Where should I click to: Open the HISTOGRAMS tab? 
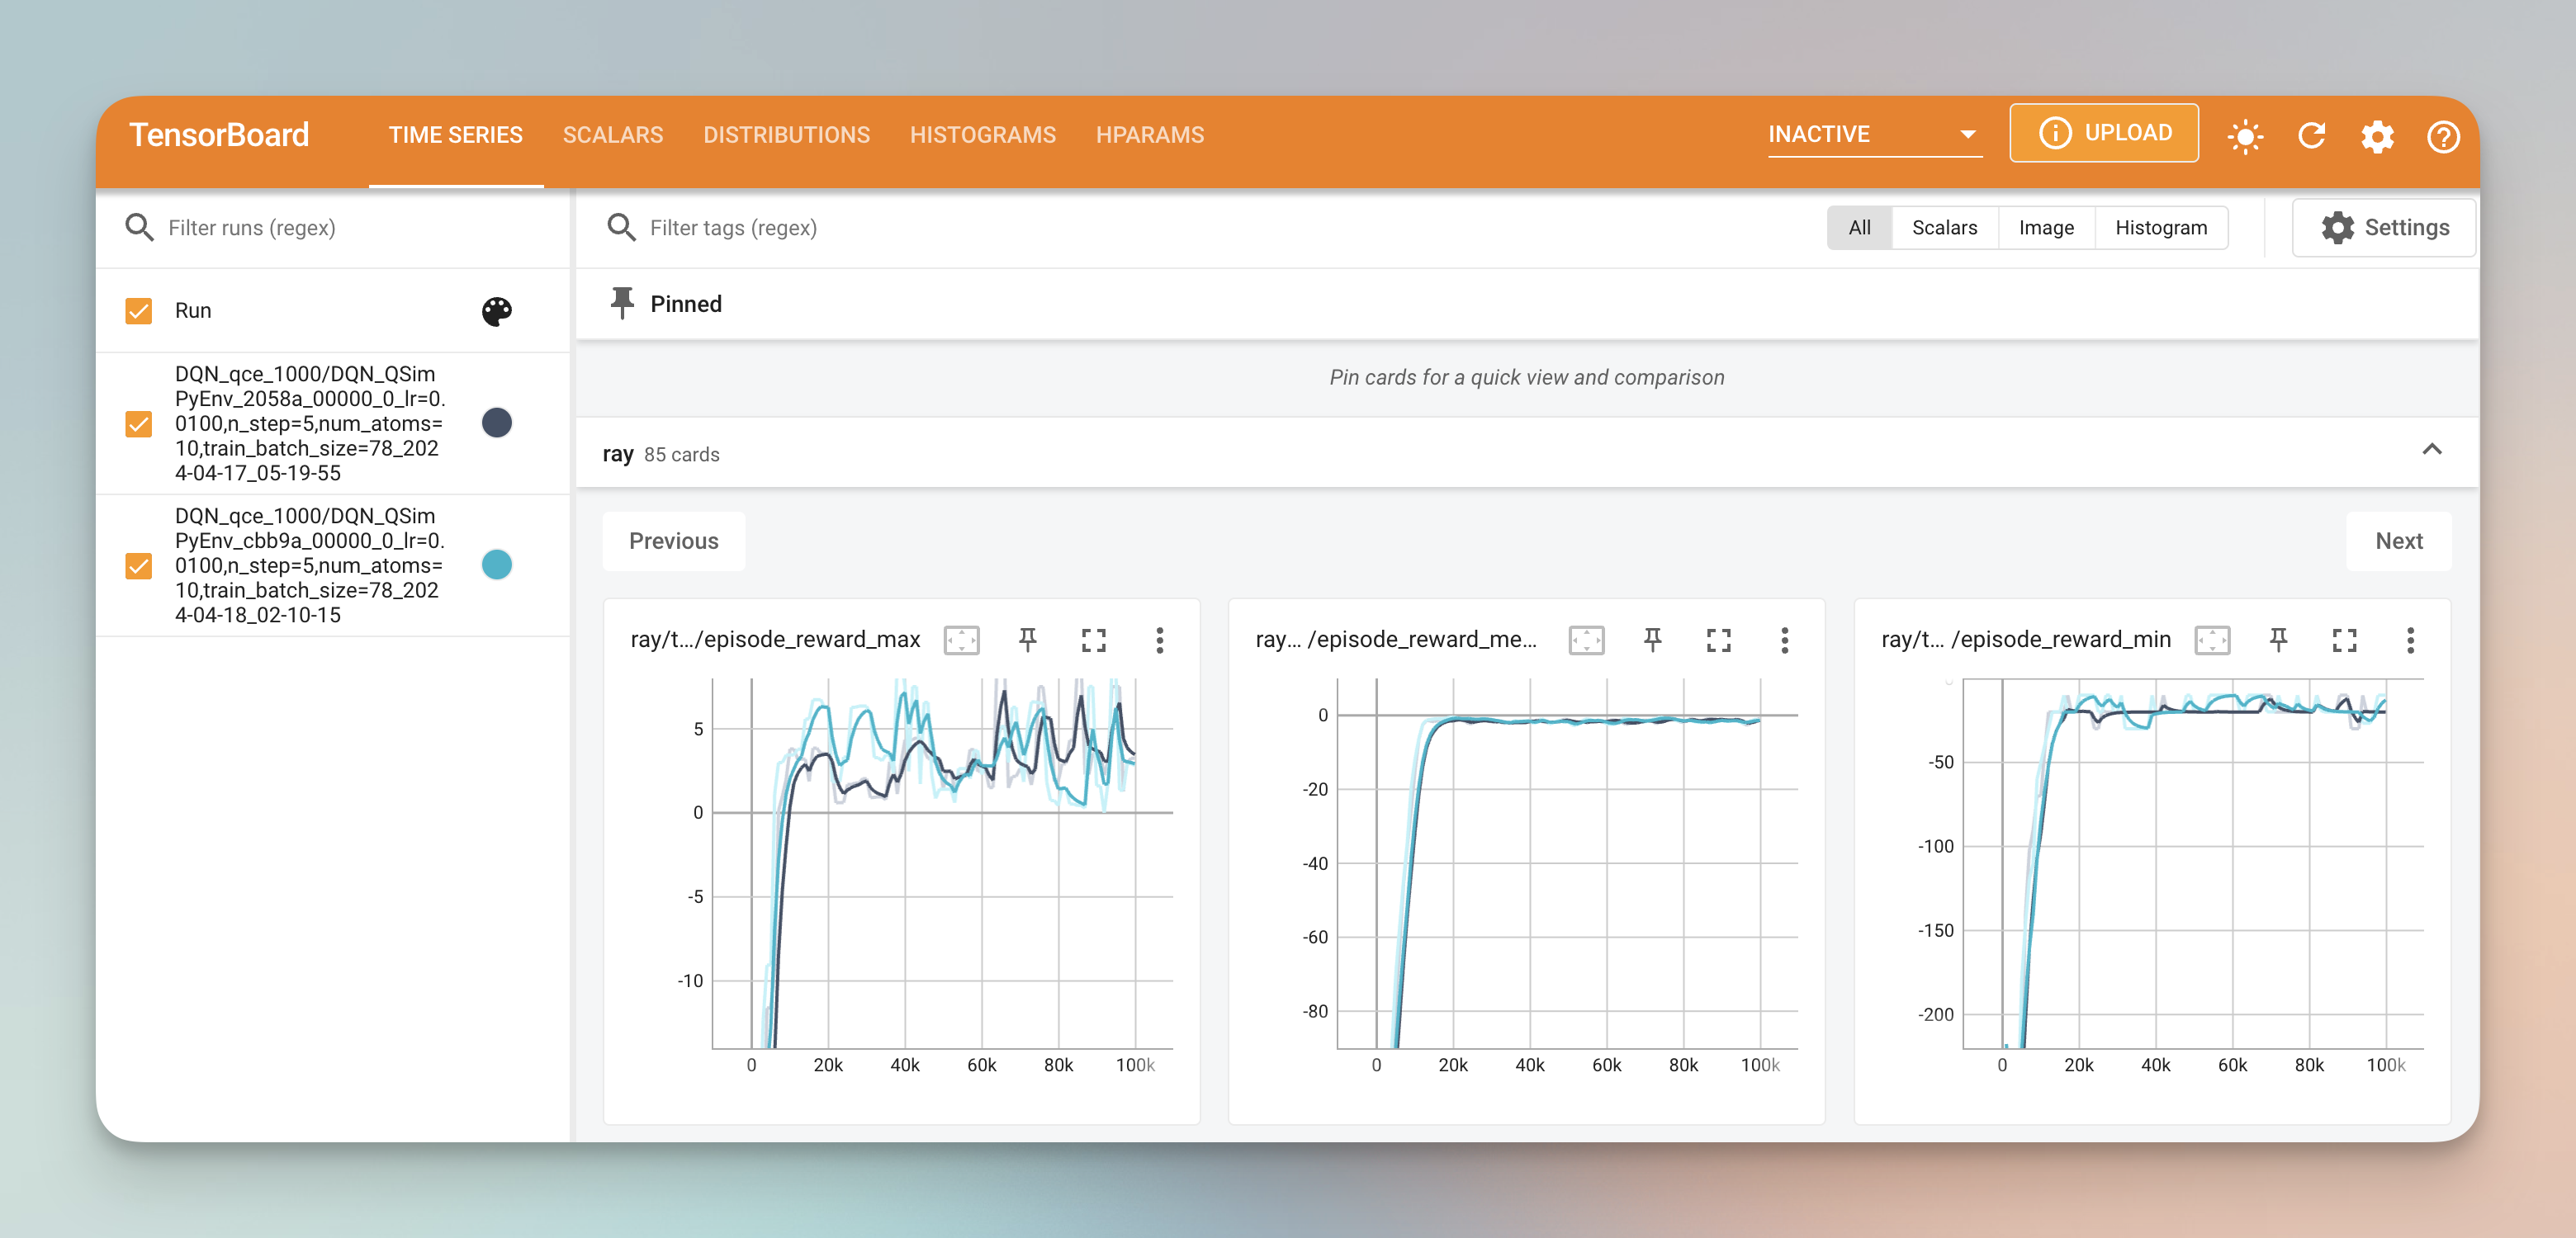982,135
